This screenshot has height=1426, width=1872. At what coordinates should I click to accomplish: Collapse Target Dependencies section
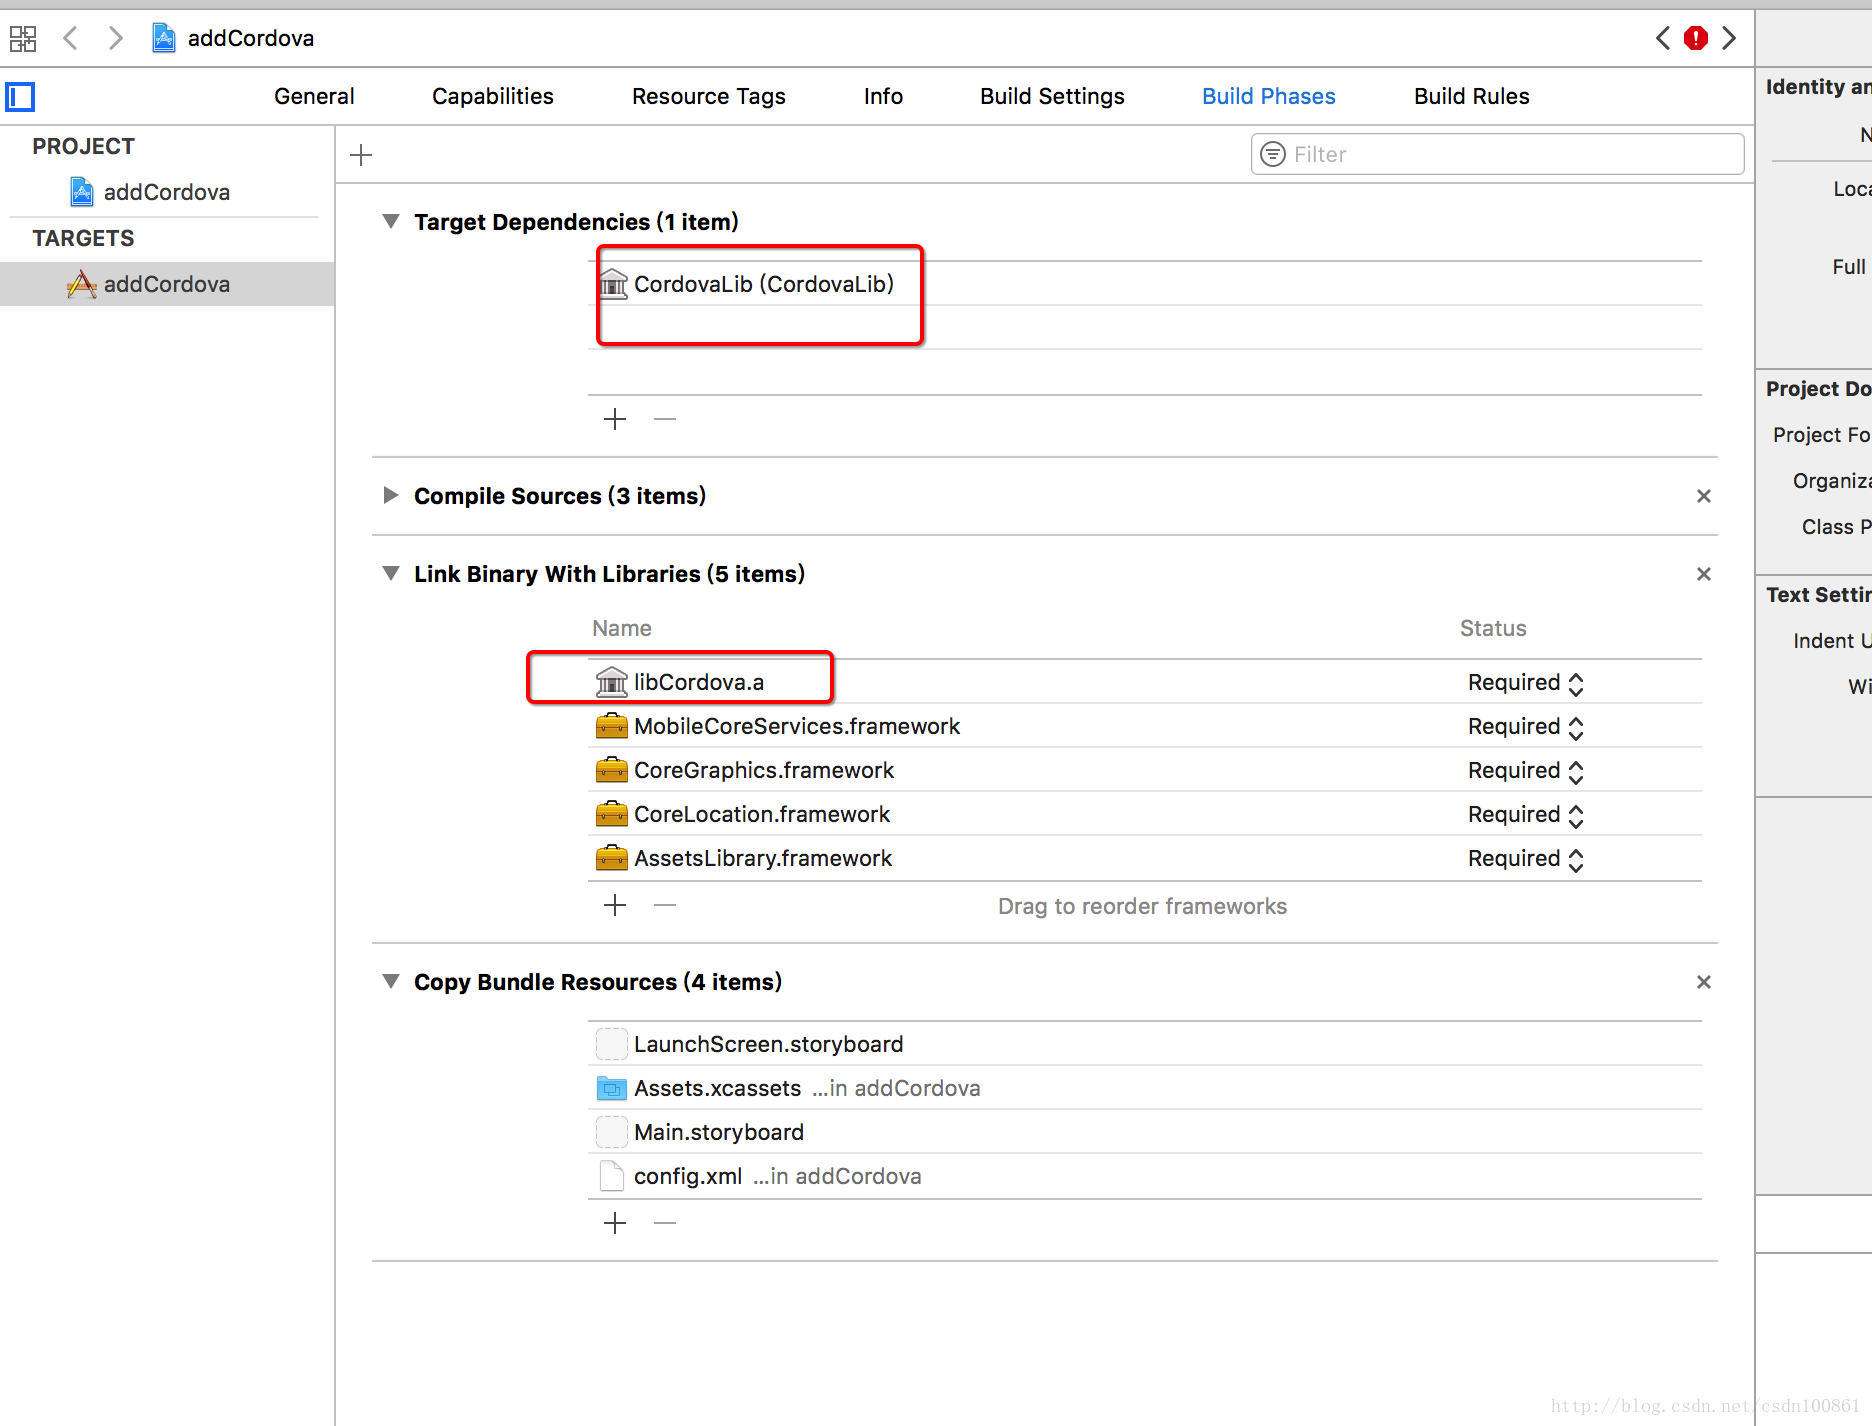pyautogui.click(x=391, y=221)
